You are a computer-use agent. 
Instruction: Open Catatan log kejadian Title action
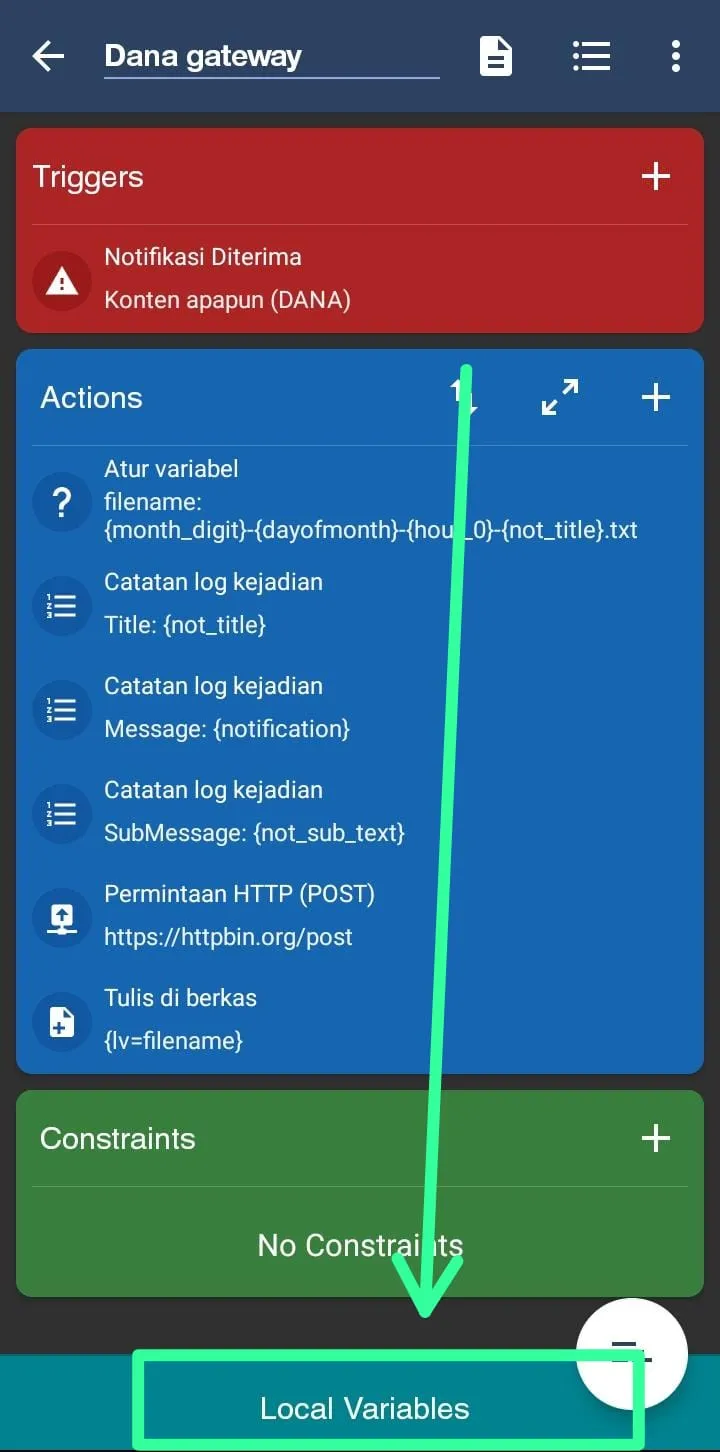pyautogui.click(x=360, y=604)
